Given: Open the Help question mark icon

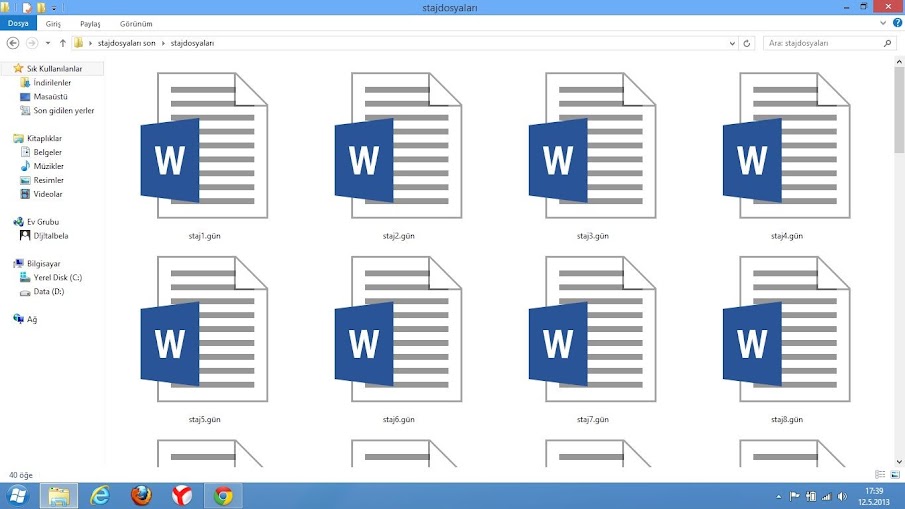Looking at the screenshot, I should point(897,23).
